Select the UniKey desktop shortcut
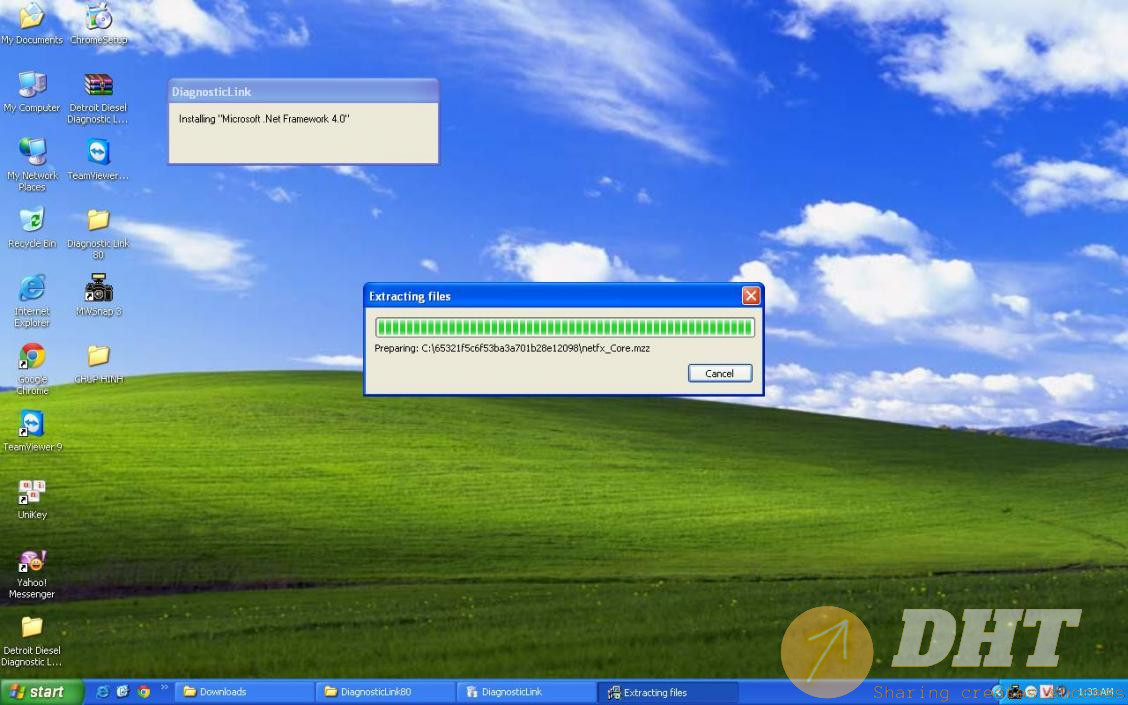This screenshot has height=705, width=1128. 32,493
